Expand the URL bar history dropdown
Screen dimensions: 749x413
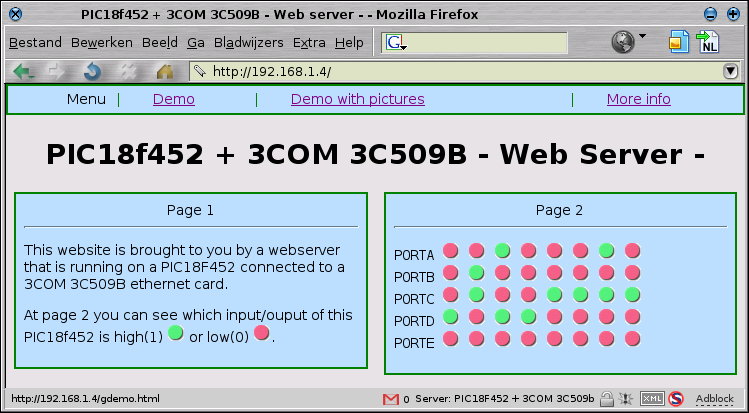coord(731,72)
